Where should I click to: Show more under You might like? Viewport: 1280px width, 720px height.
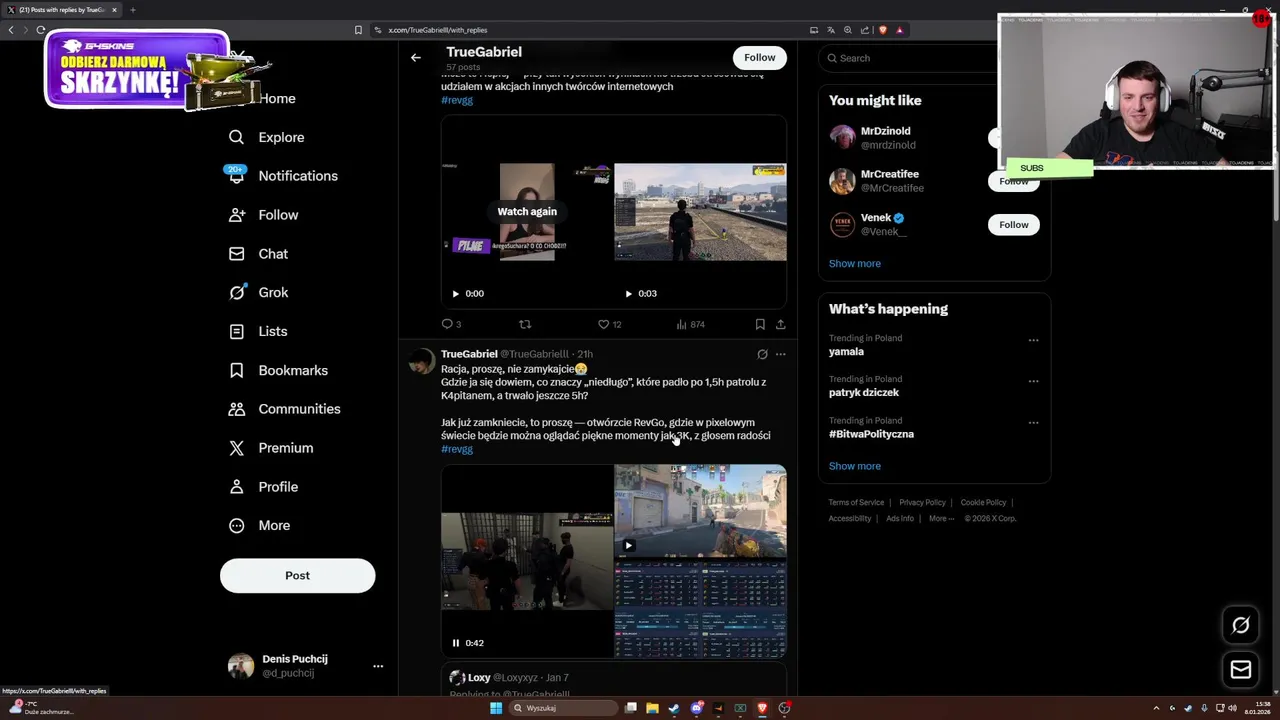pyautogui.click(x=855, y=264)
